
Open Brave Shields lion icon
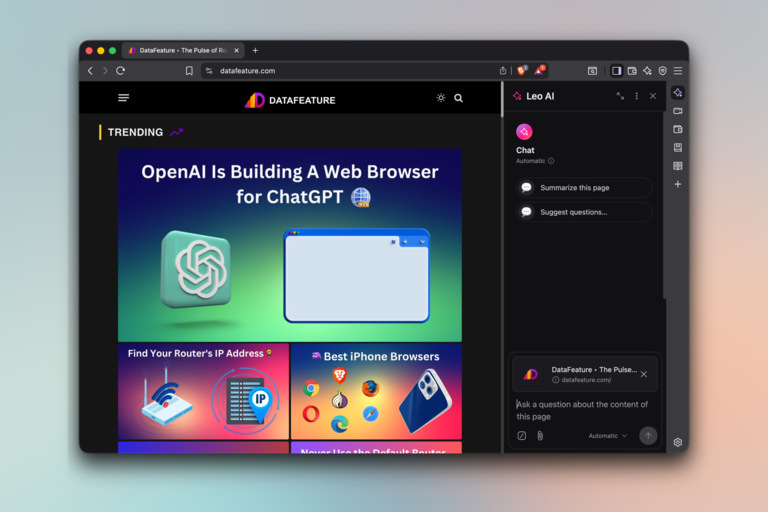pyautogui.click(x=522, y=70)
